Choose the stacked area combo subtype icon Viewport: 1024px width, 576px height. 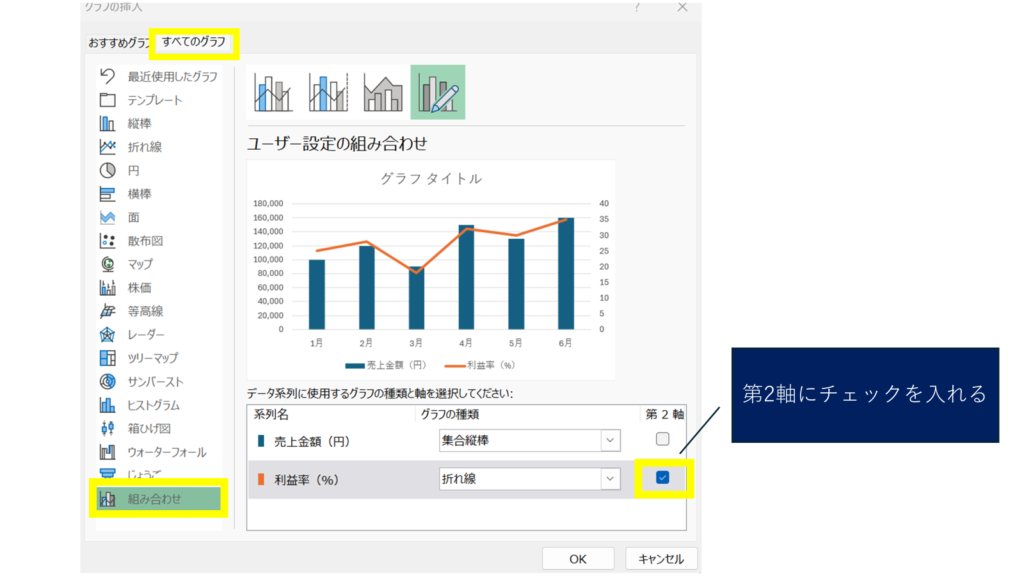tap(383, 92)
